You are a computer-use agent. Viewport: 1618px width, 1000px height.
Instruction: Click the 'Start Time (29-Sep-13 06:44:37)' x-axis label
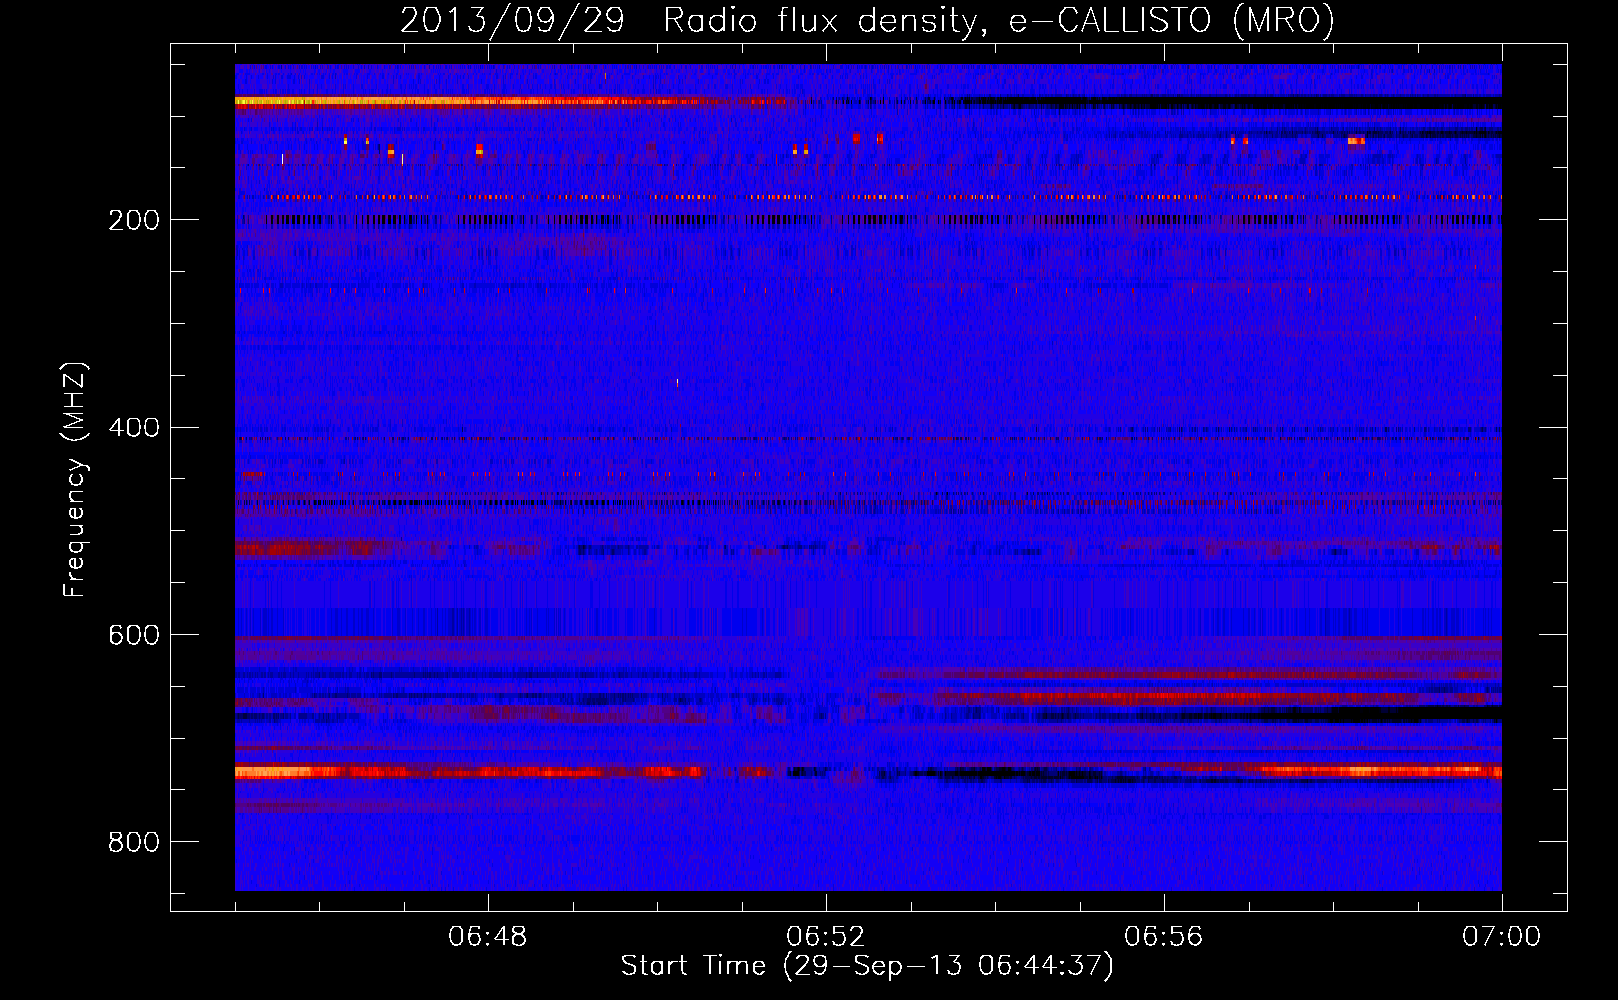tap(867, 966)
